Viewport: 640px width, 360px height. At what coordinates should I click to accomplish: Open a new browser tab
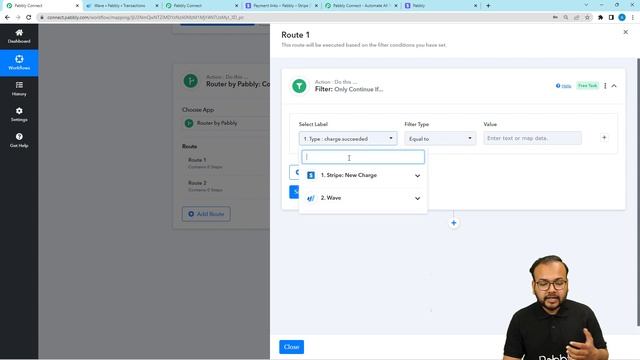pyautogui.click(x=488, y=6)
